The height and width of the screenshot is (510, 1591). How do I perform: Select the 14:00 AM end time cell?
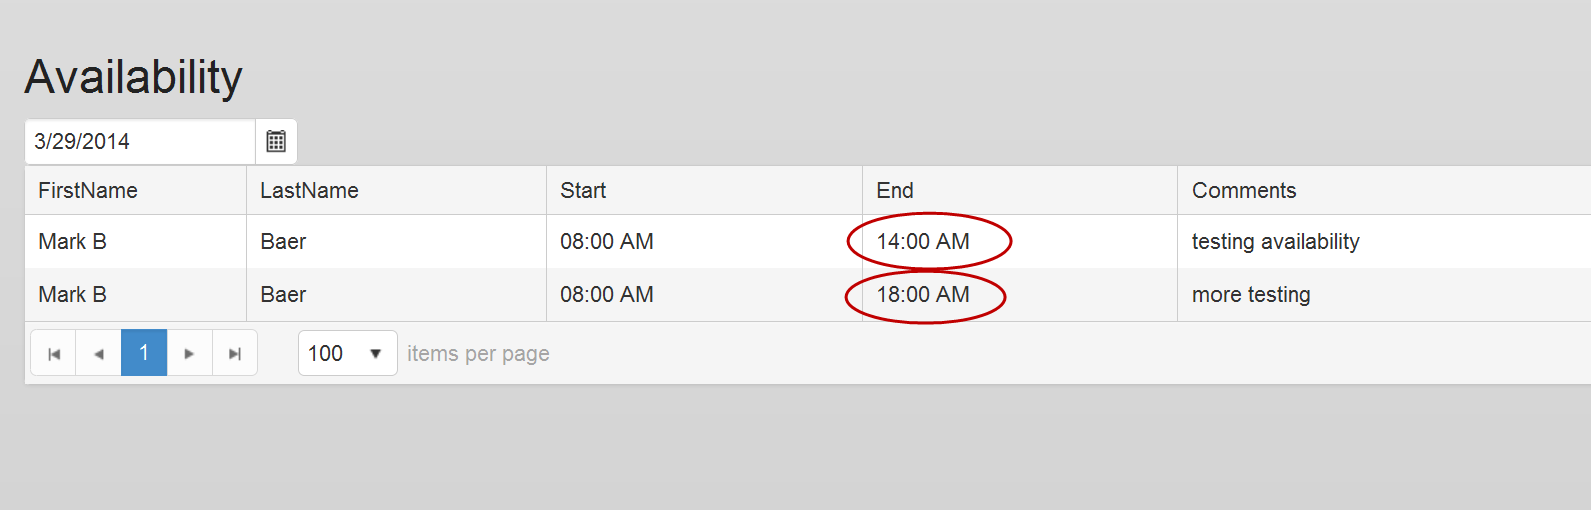[x=923, y=242]
